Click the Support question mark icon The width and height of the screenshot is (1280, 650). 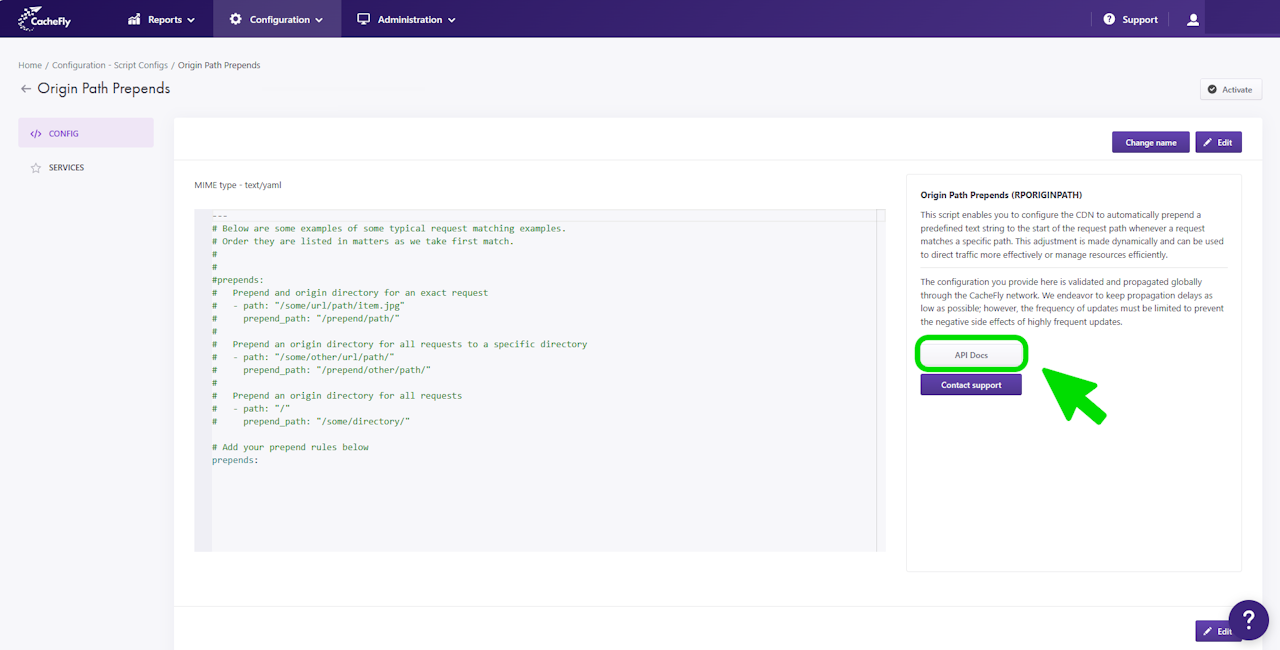click(x=1109, y=19)
